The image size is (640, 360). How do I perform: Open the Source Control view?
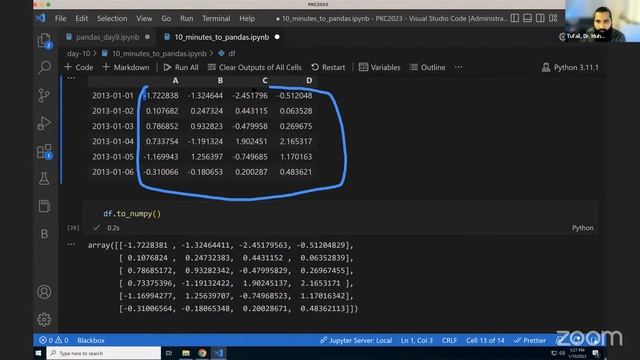tap(44, 96)
